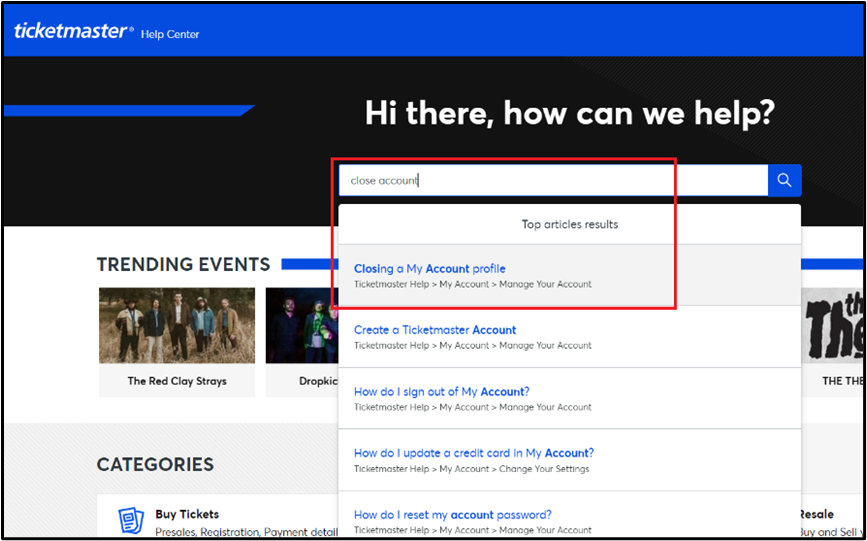Open the Dropkick event thumbnail

(x=302, y=325)
